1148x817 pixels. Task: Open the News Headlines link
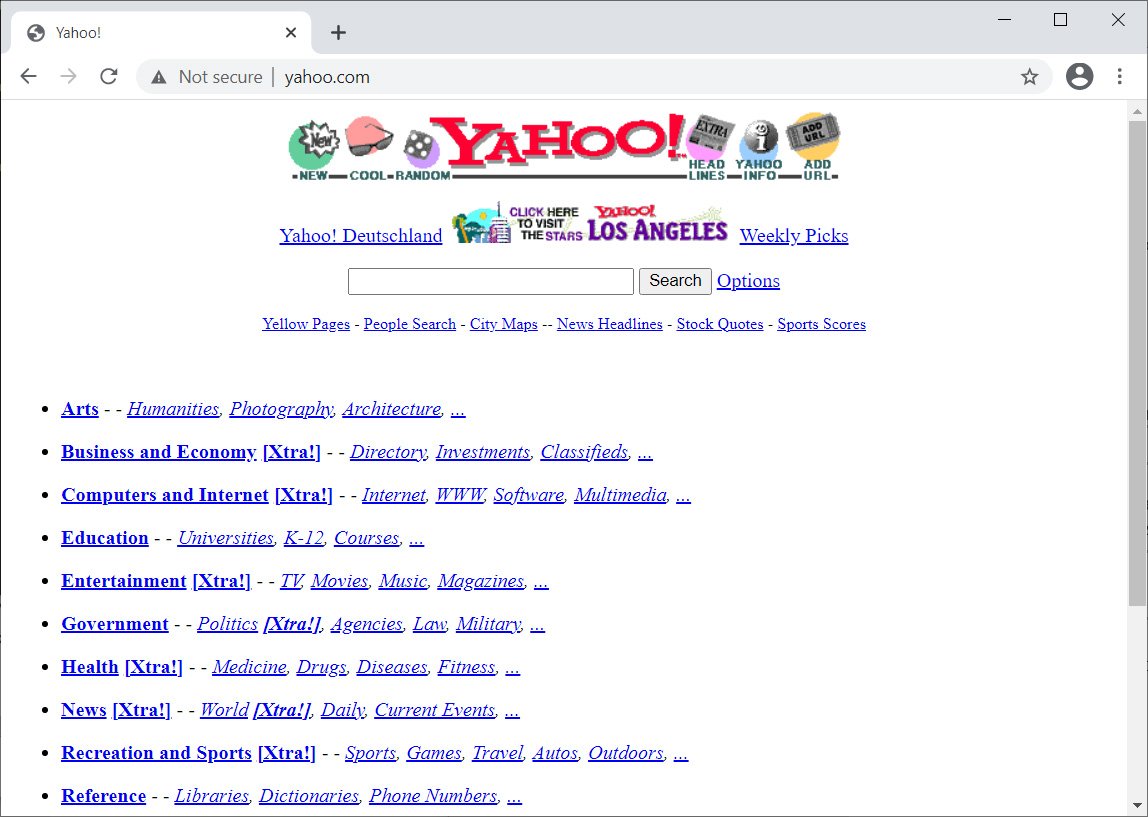(x=609, y=324)
